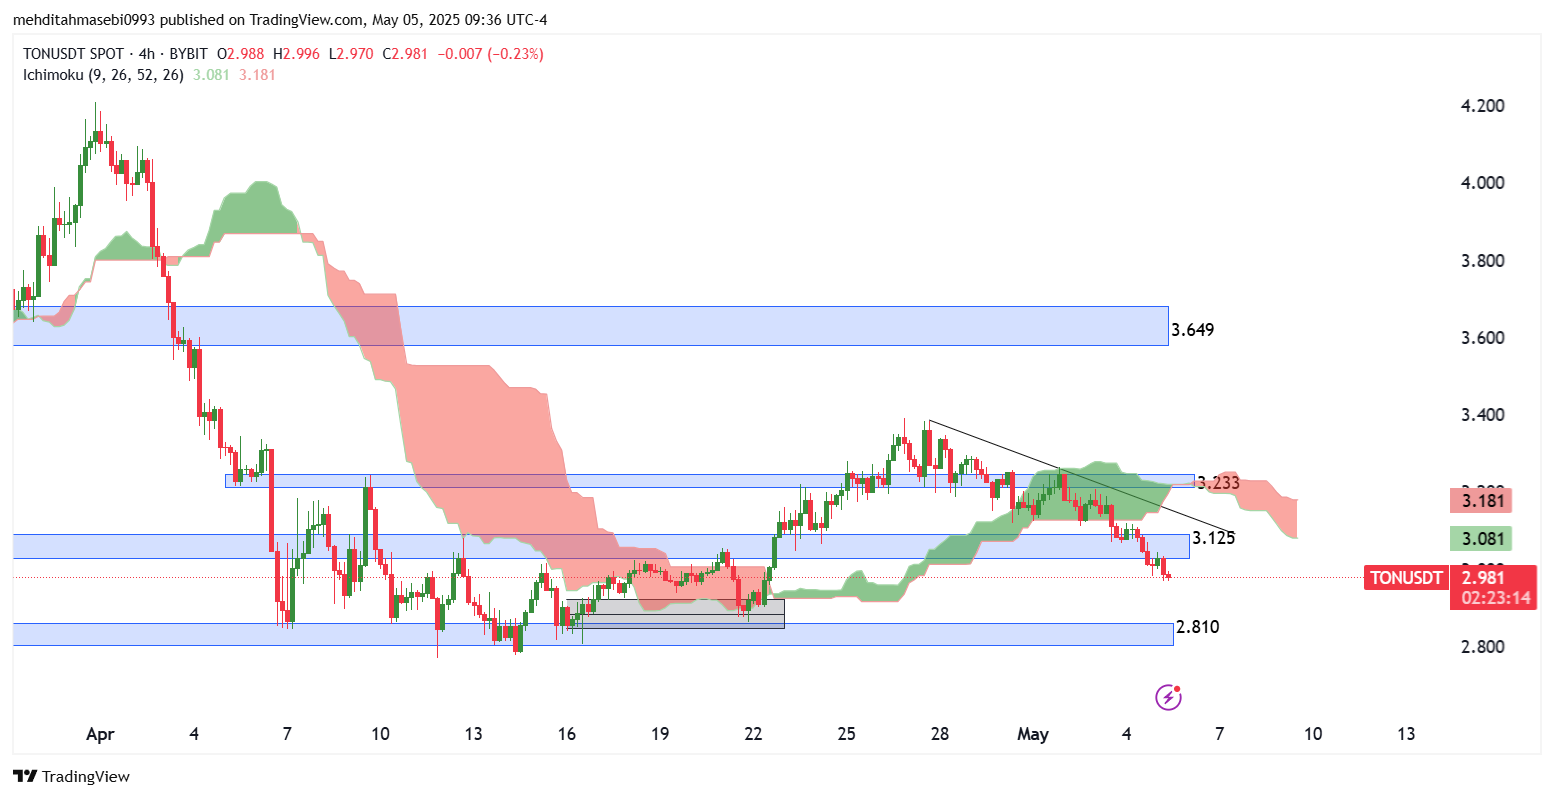1554x798 pixels.
Task: Click the purple lightning bolt icon
Action: pyautogui.click(x=1168, y=697)
